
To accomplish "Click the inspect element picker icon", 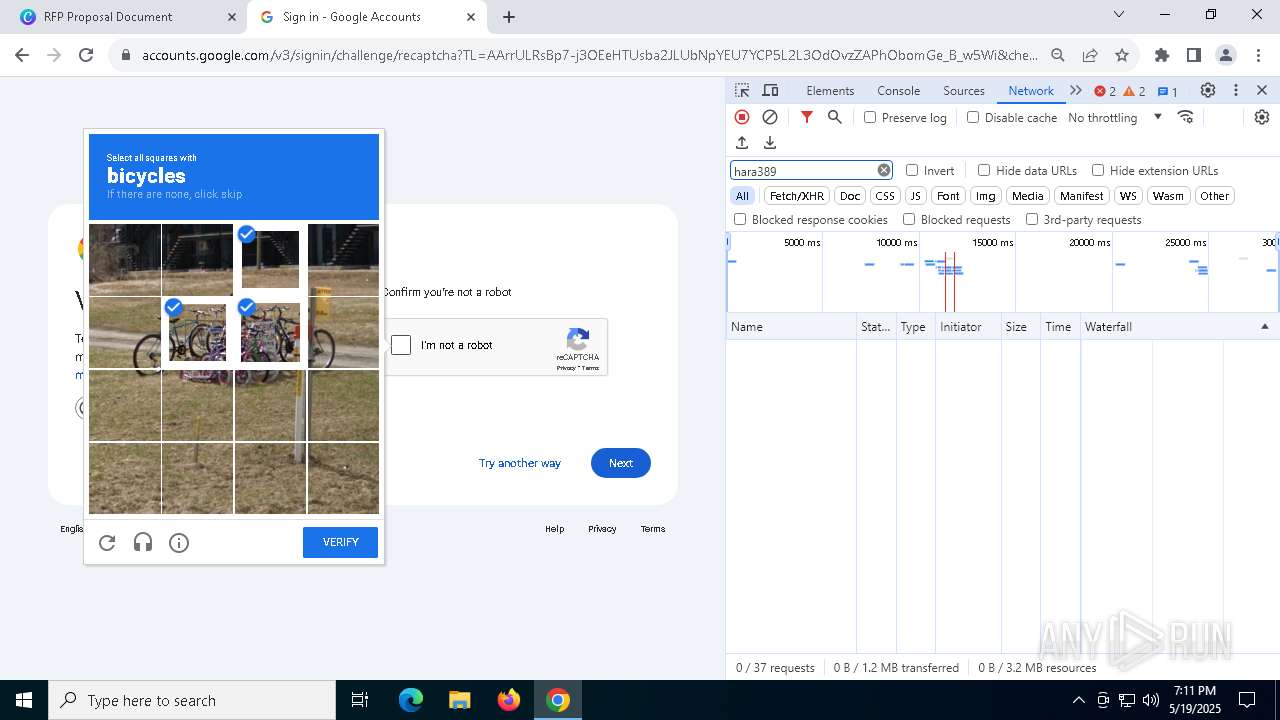I will pyautogui.click(x=742, y=90).
